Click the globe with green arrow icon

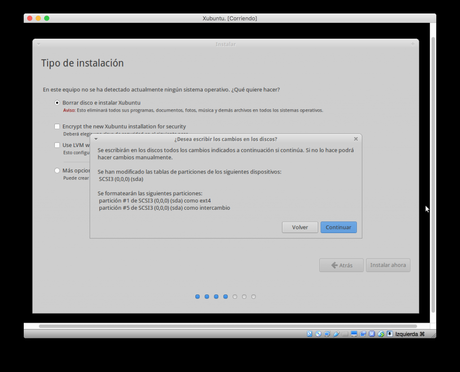point(381,334)
